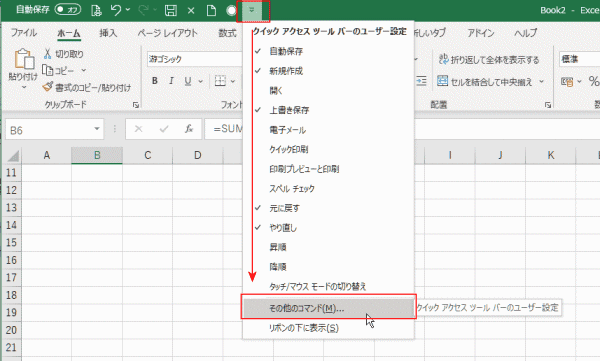Image resolution: width=600 pixels, height=361 pixels.
Task: Switch to the 挿入 ribbon tab
Action: (108, 33)
